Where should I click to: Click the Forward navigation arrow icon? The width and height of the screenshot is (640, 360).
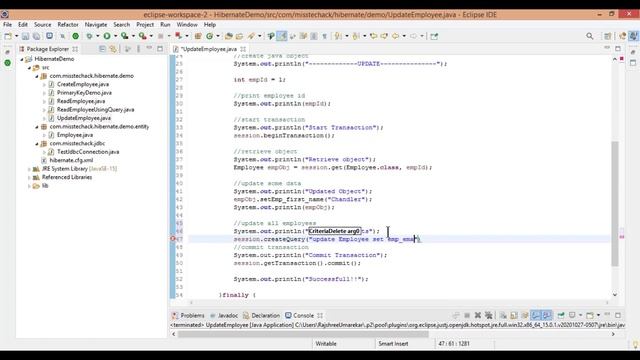click(x=413, y=36)
